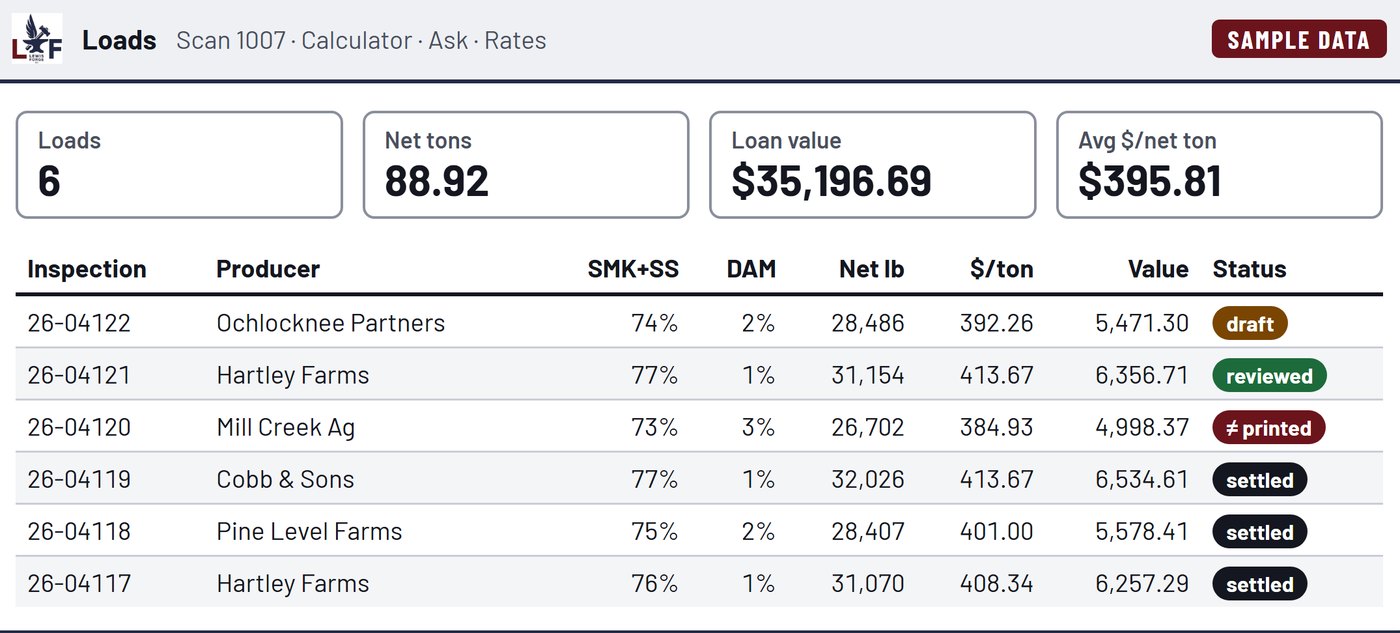Click the Lewis Forge eagle logo
The width and height of the screenshot is (1400, 633).
click(x=37, y=39)
